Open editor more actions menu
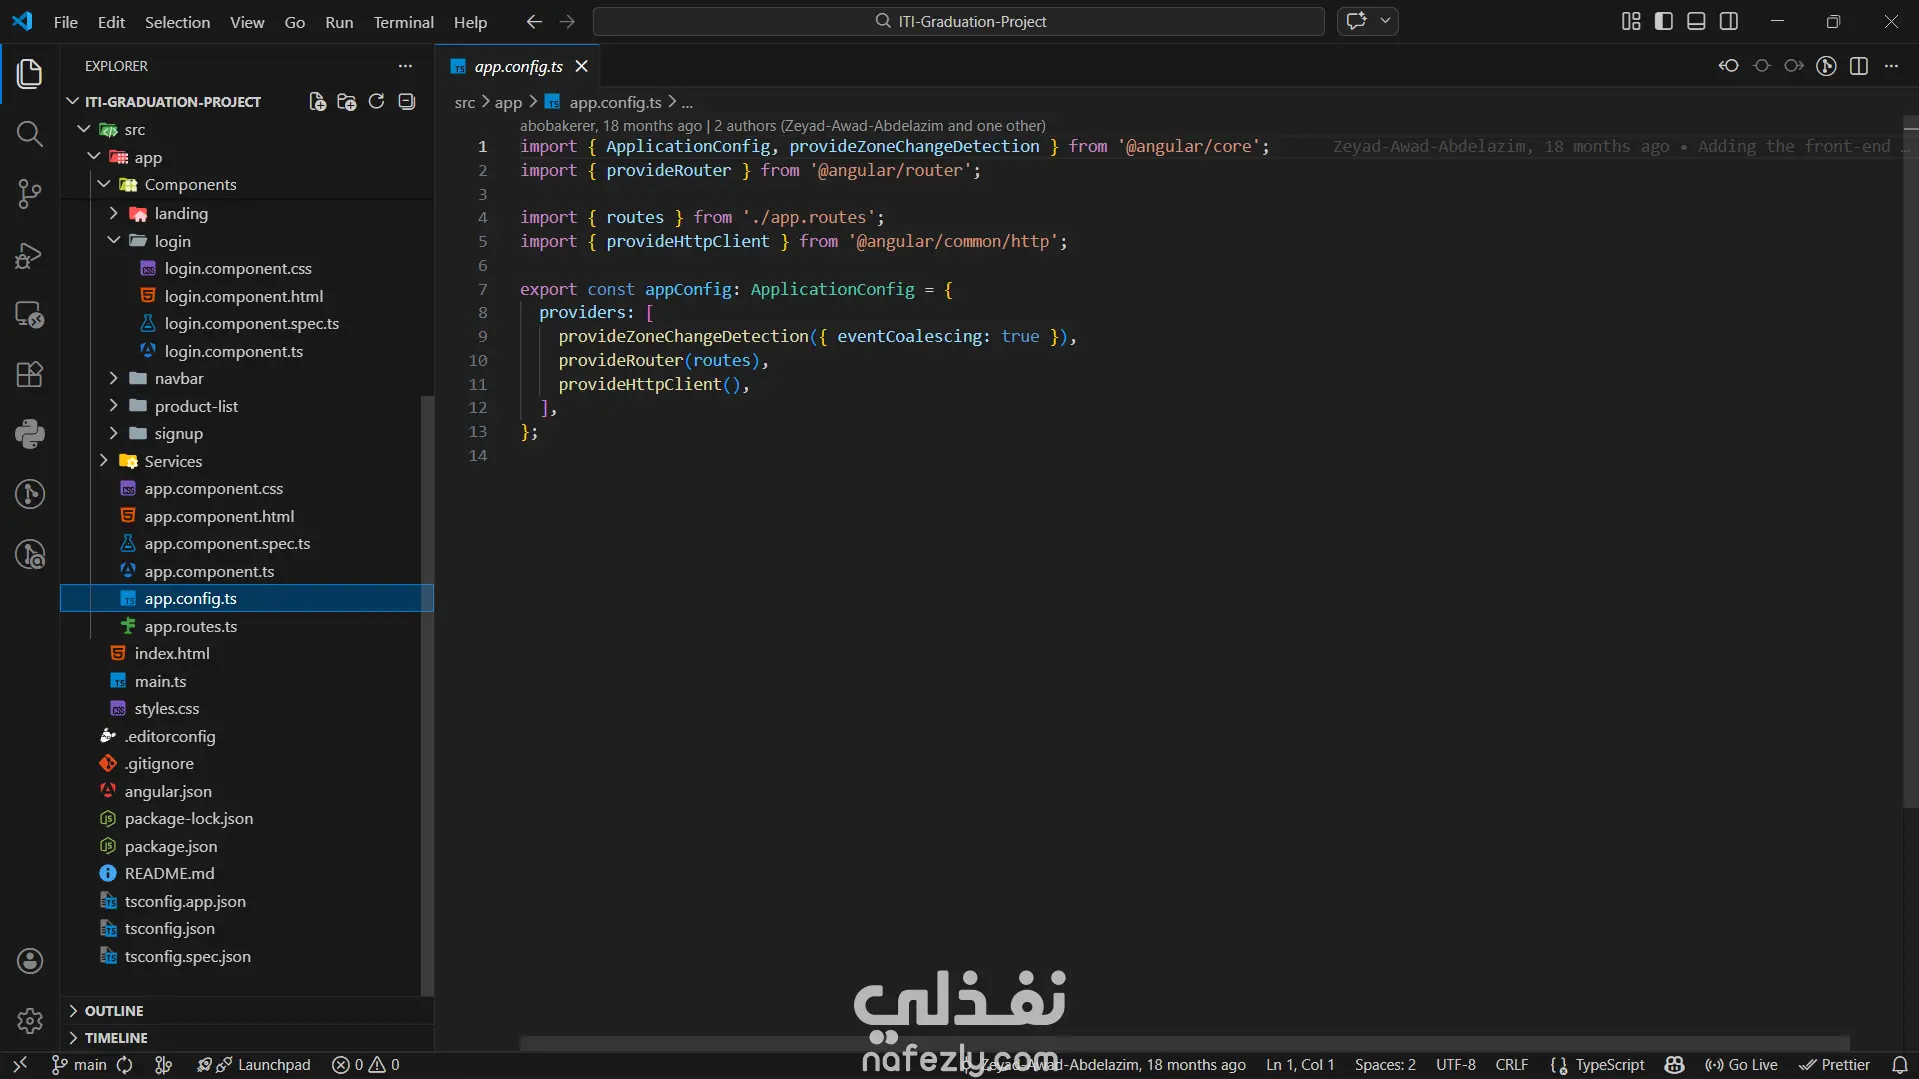Image resolution: width=1919 pixels, height=1079 pixels. 1891,66
